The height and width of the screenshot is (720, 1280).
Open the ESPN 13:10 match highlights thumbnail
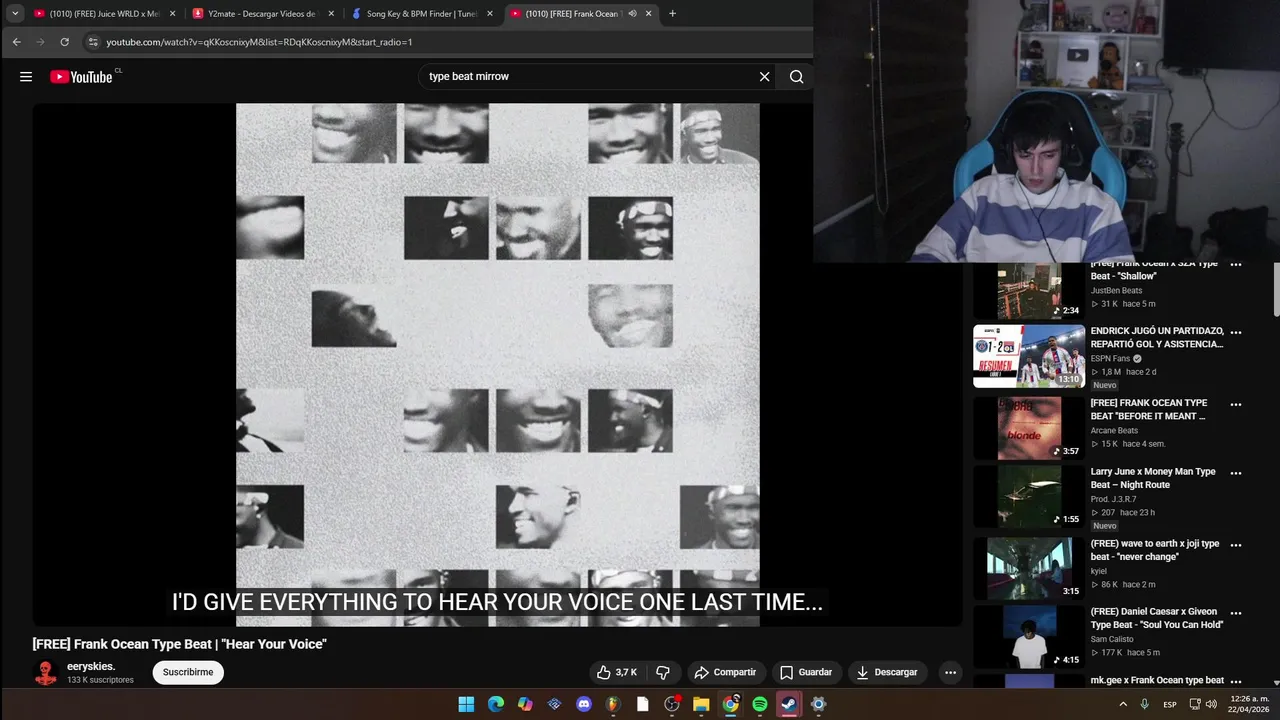pyautogui.click(x=1029, y=356)
